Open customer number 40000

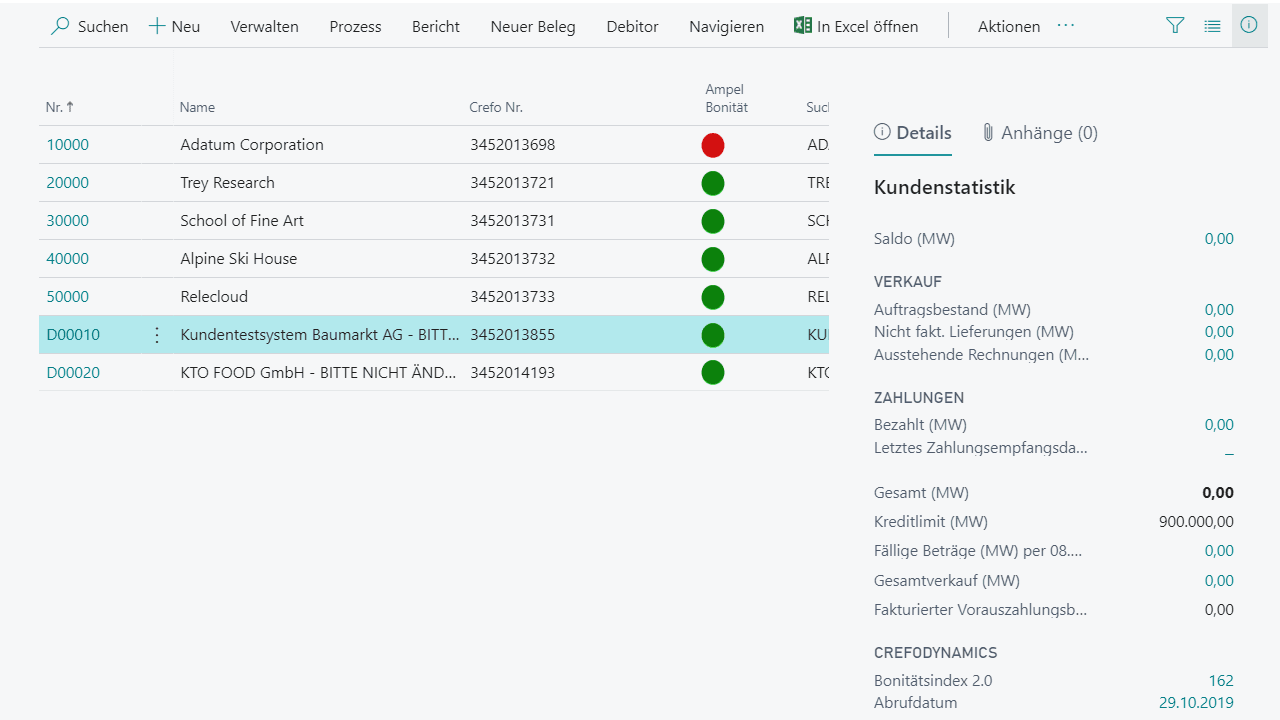tap(68, 259)
